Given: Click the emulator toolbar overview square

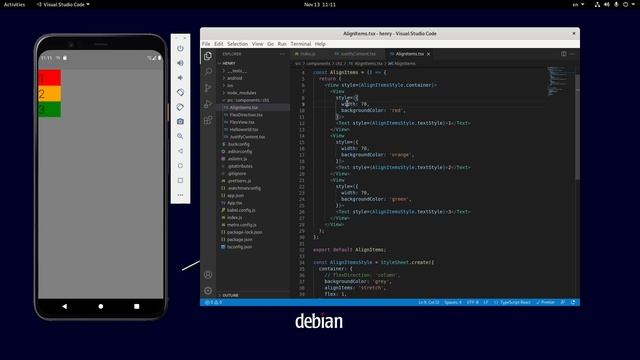Looking at the screenshot, I should pos(180,180).
